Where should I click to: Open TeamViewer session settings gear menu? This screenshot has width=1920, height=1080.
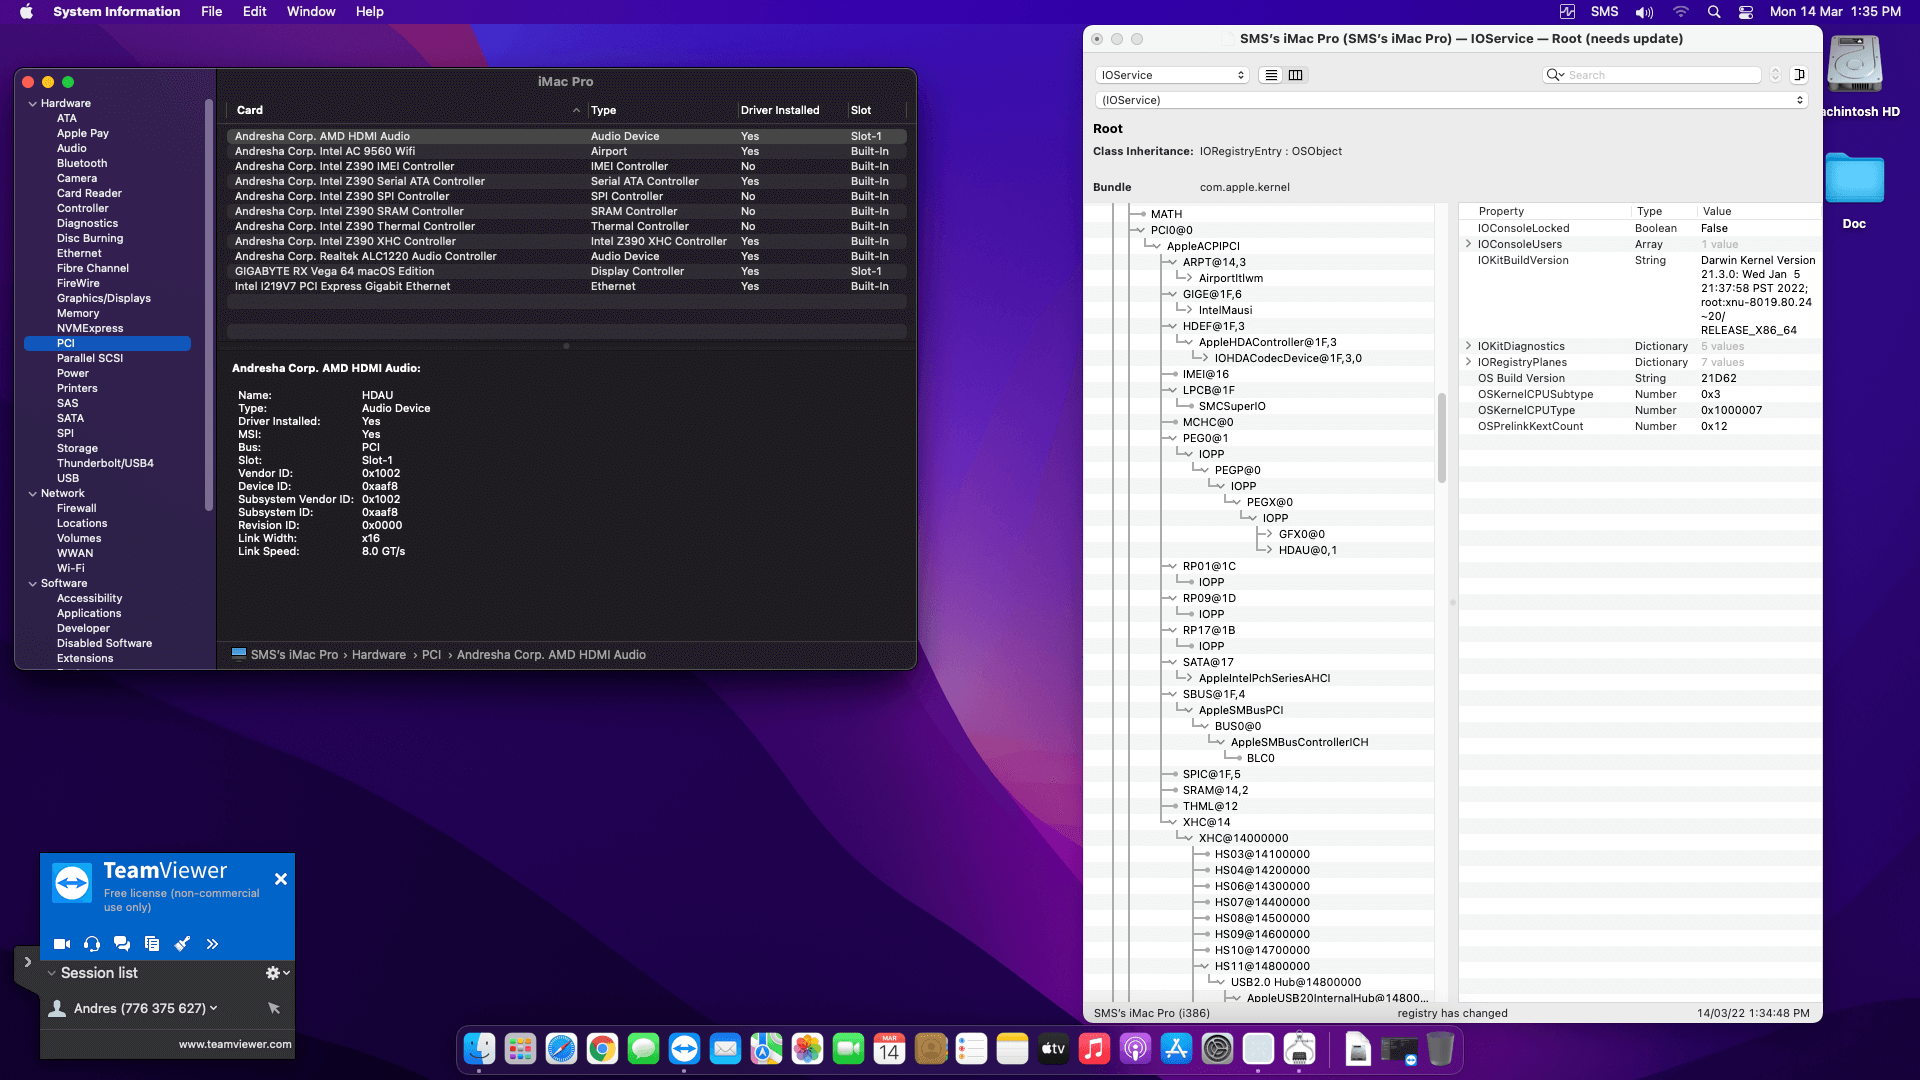point(277,973)
